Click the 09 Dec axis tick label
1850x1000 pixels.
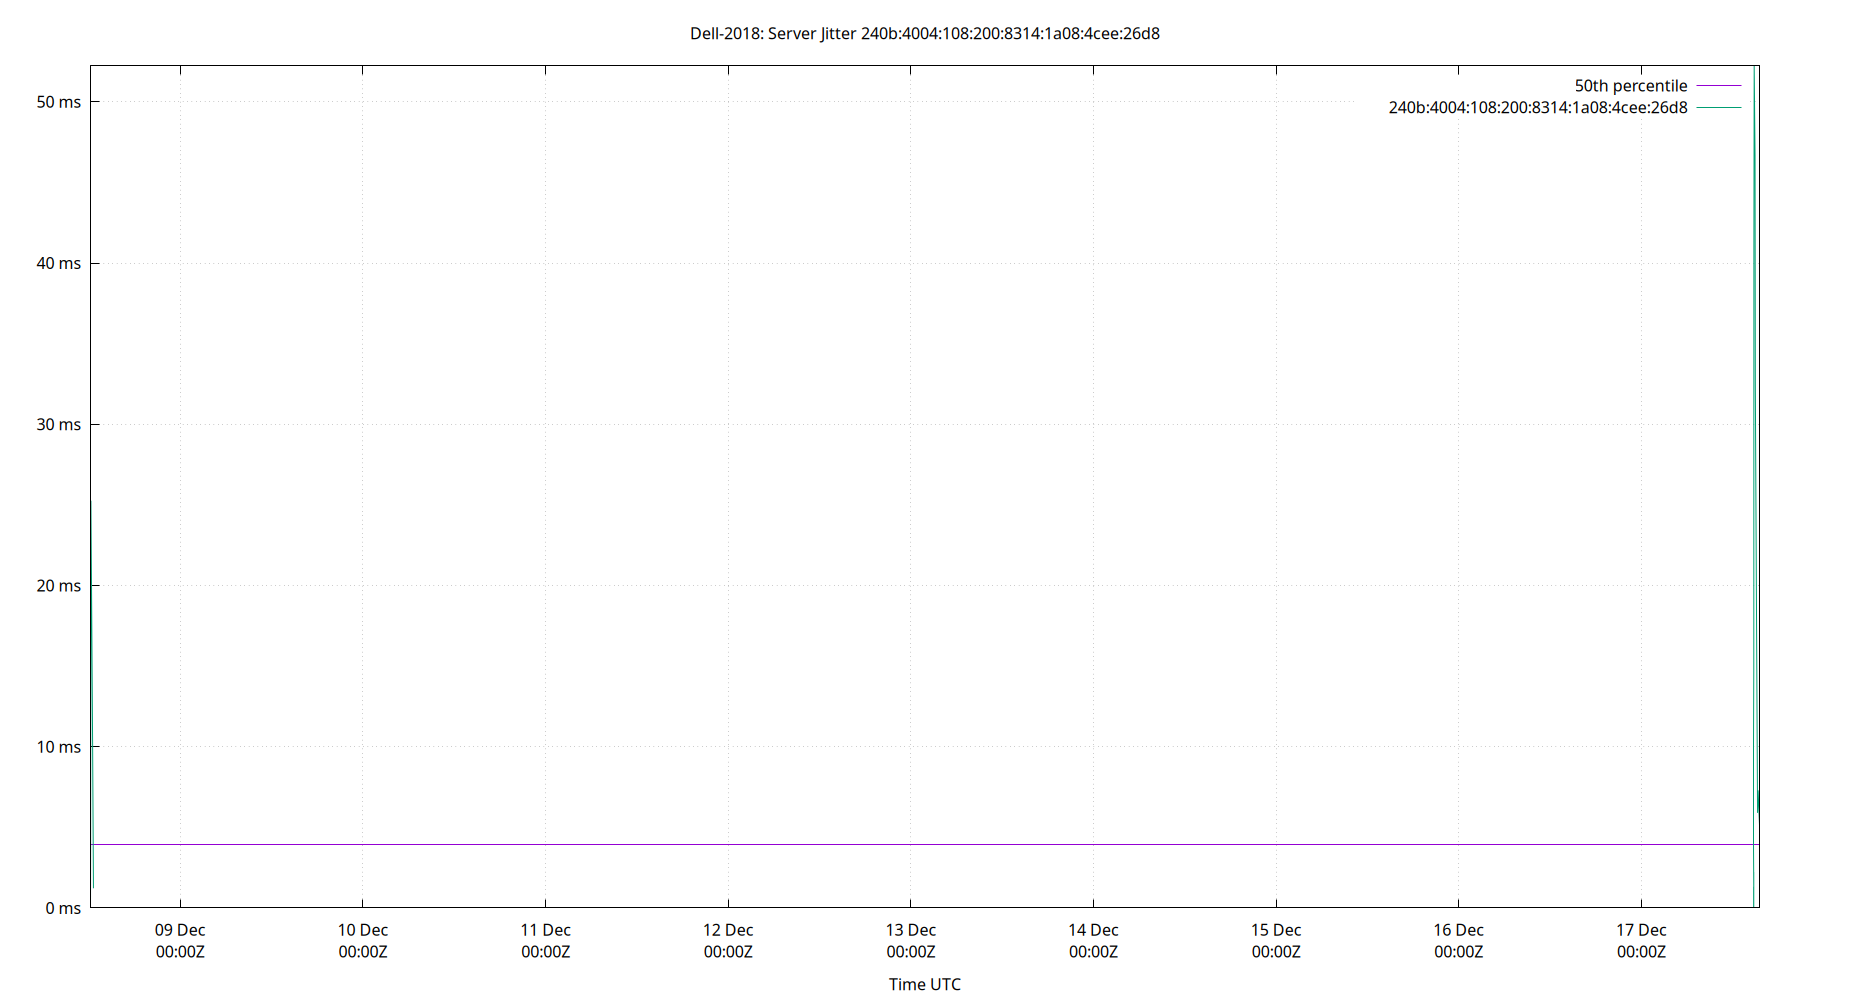[x=181, y=929]
